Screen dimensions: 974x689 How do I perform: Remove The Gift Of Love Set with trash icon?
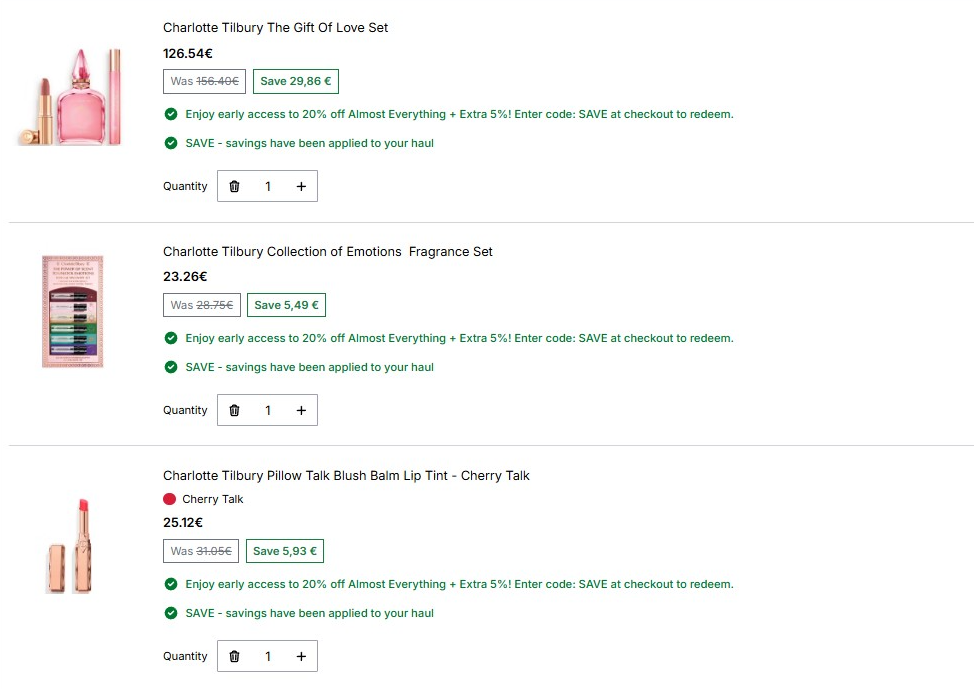click(x=234, y=186)
